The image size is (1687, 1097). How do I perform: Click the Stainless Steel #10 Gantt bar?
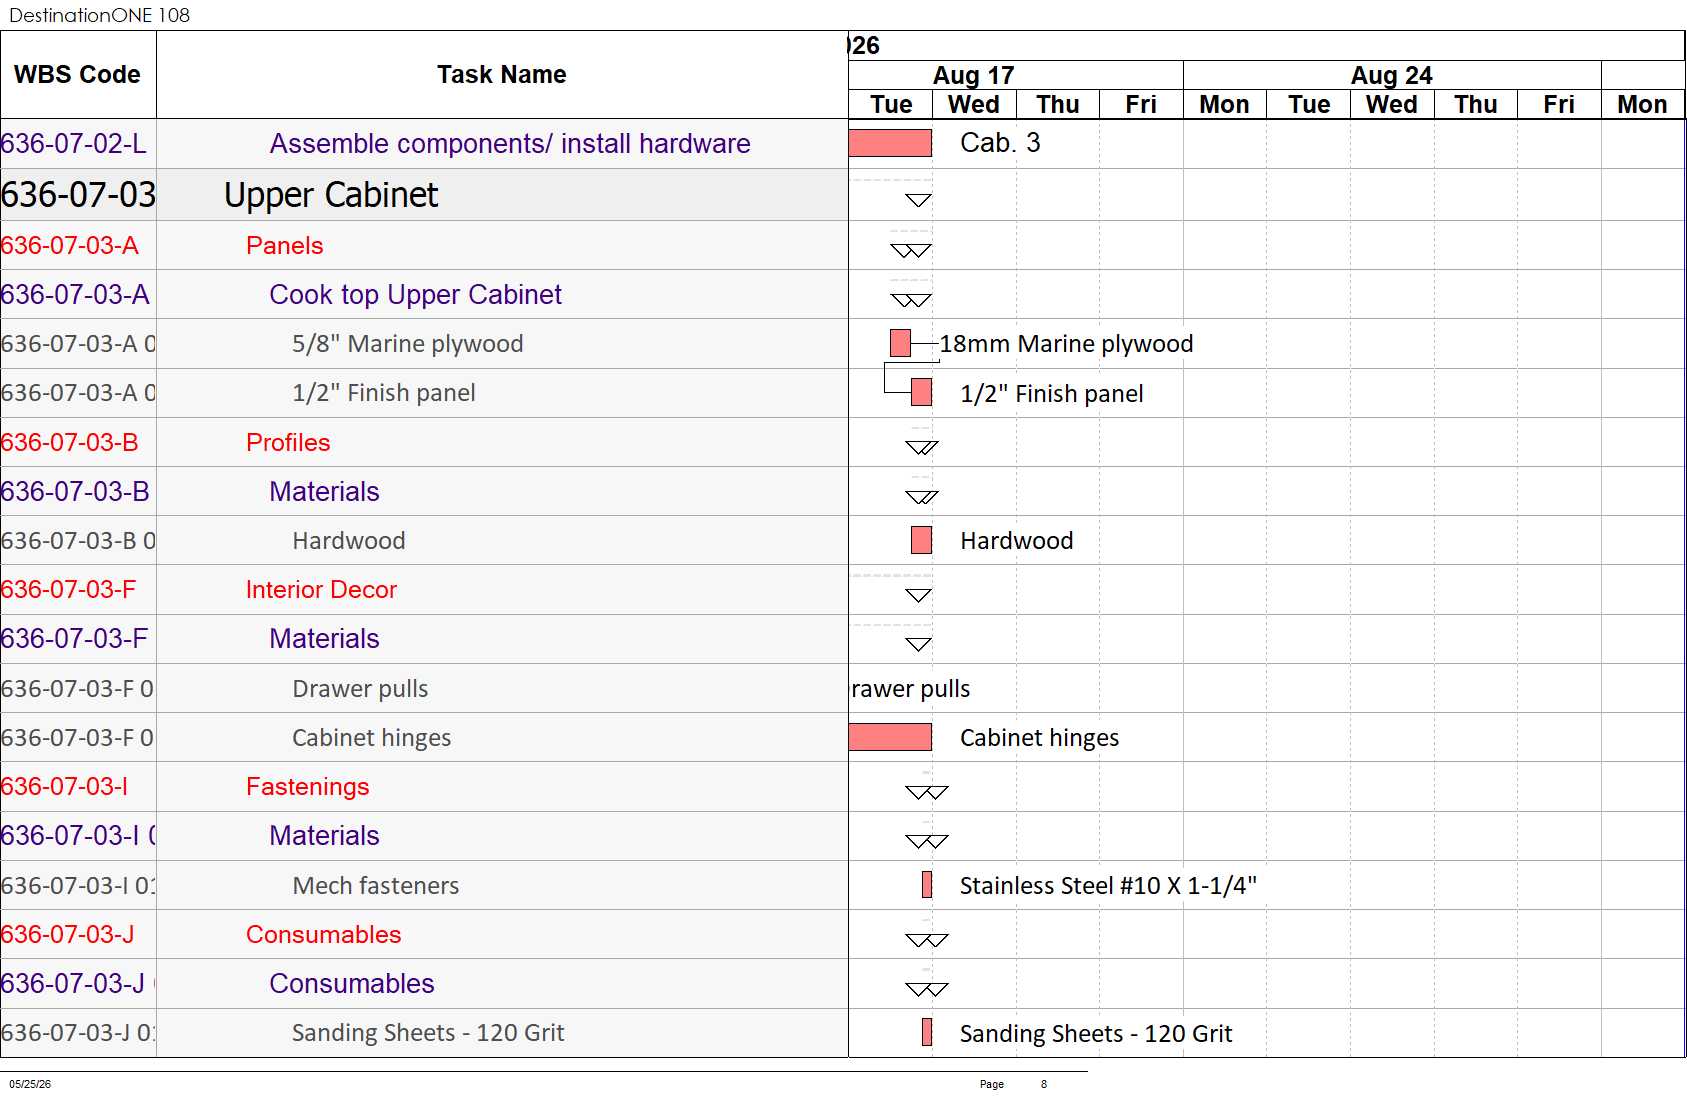point(927,884)
